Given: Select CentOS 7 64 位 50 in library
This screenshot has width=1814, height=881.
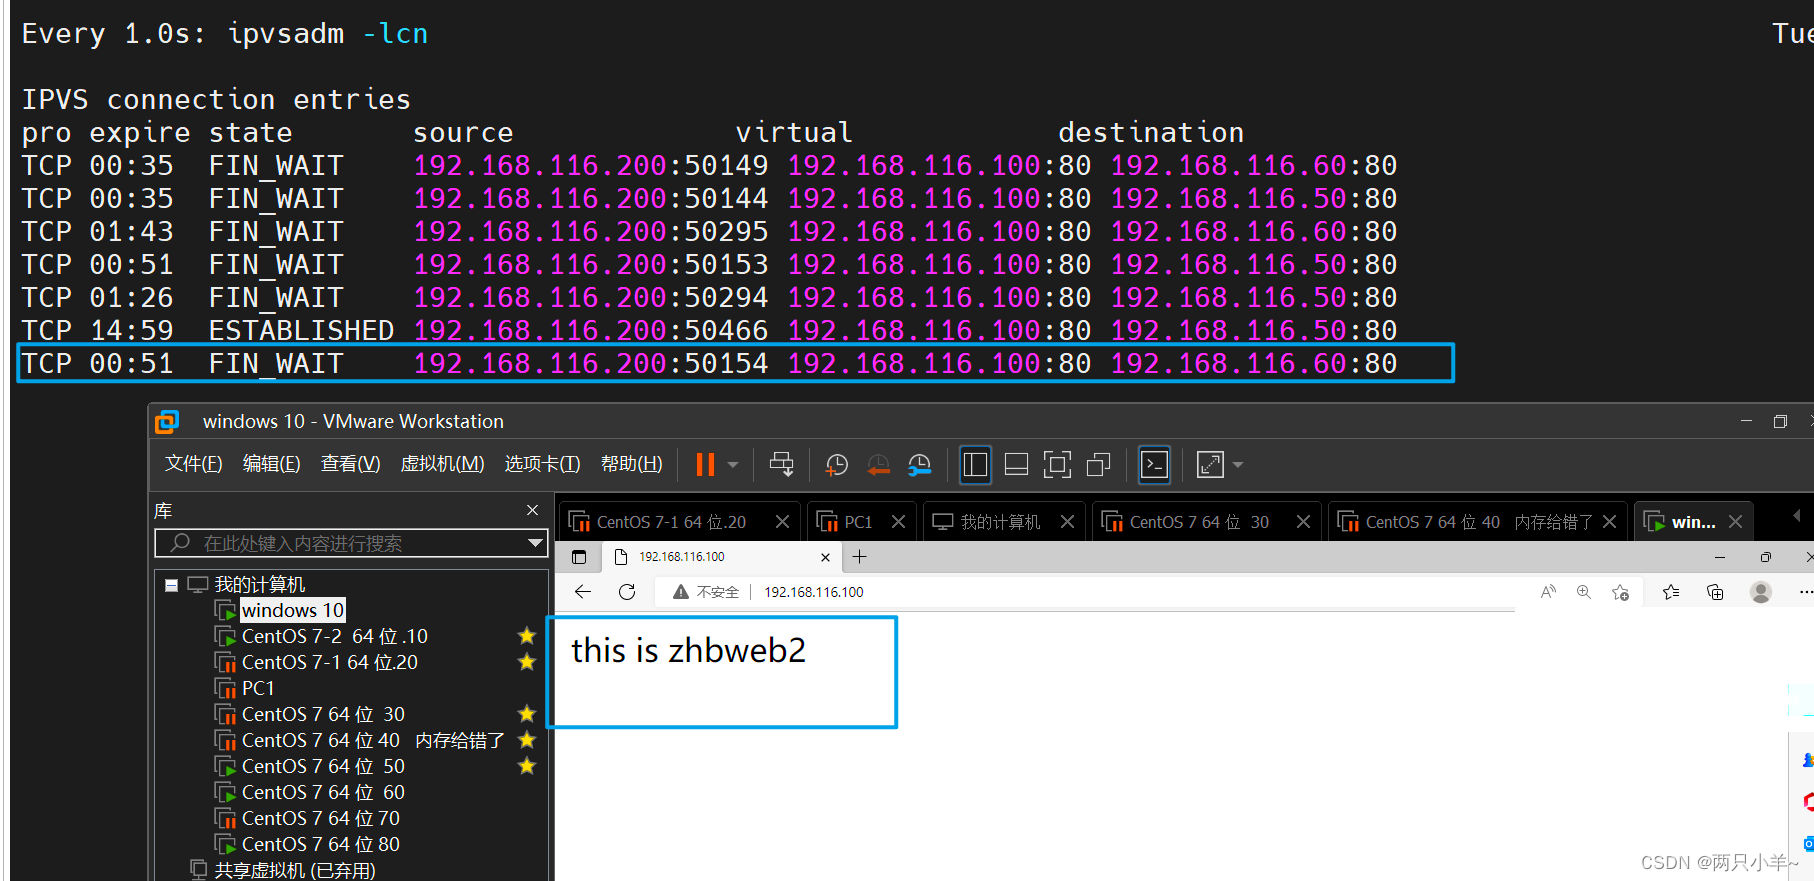Looking at the screenshot, I should [323, 766].
